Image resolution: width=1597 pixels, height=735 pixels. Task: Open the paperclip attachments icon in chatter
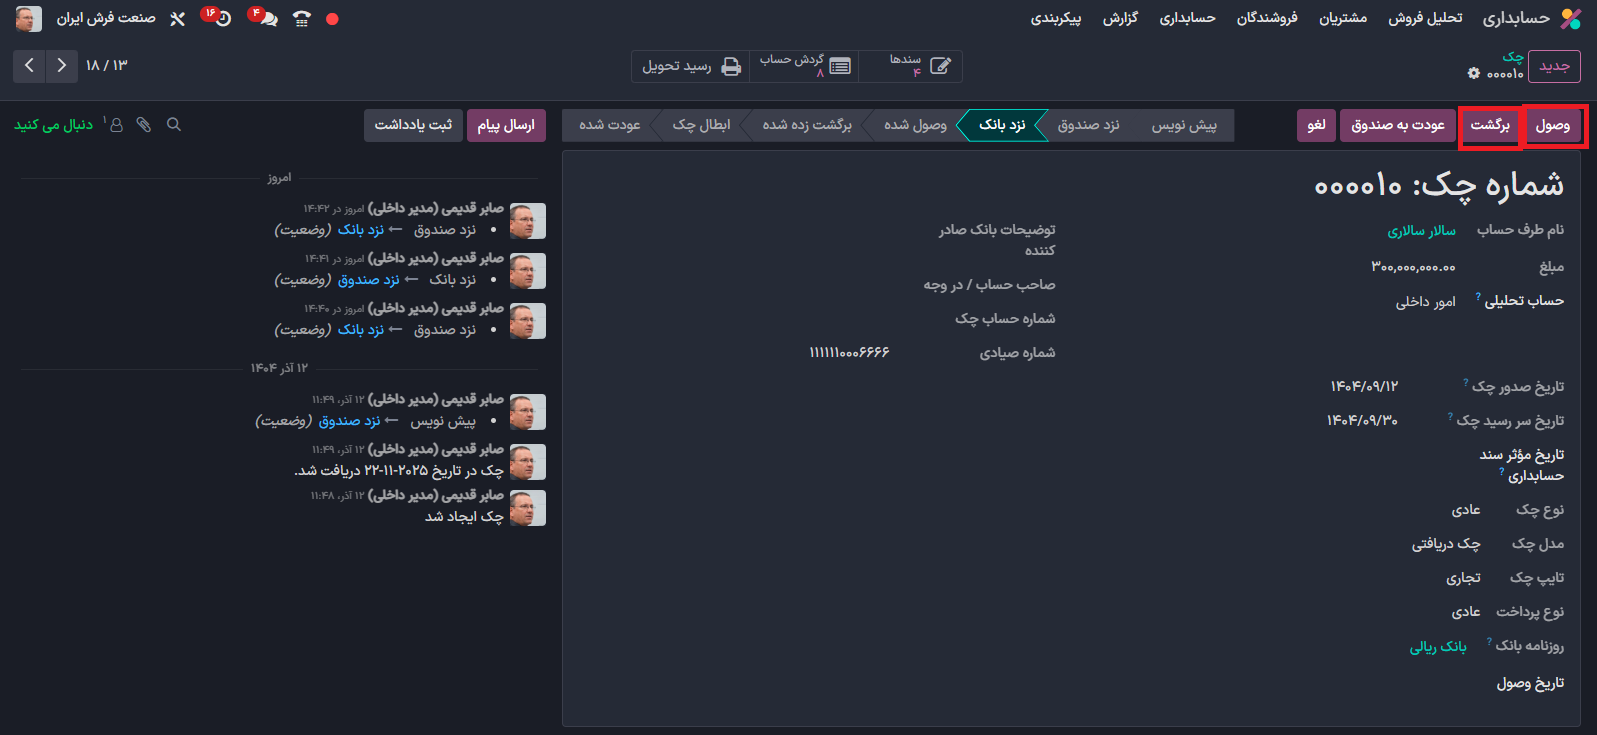point(144,125)
